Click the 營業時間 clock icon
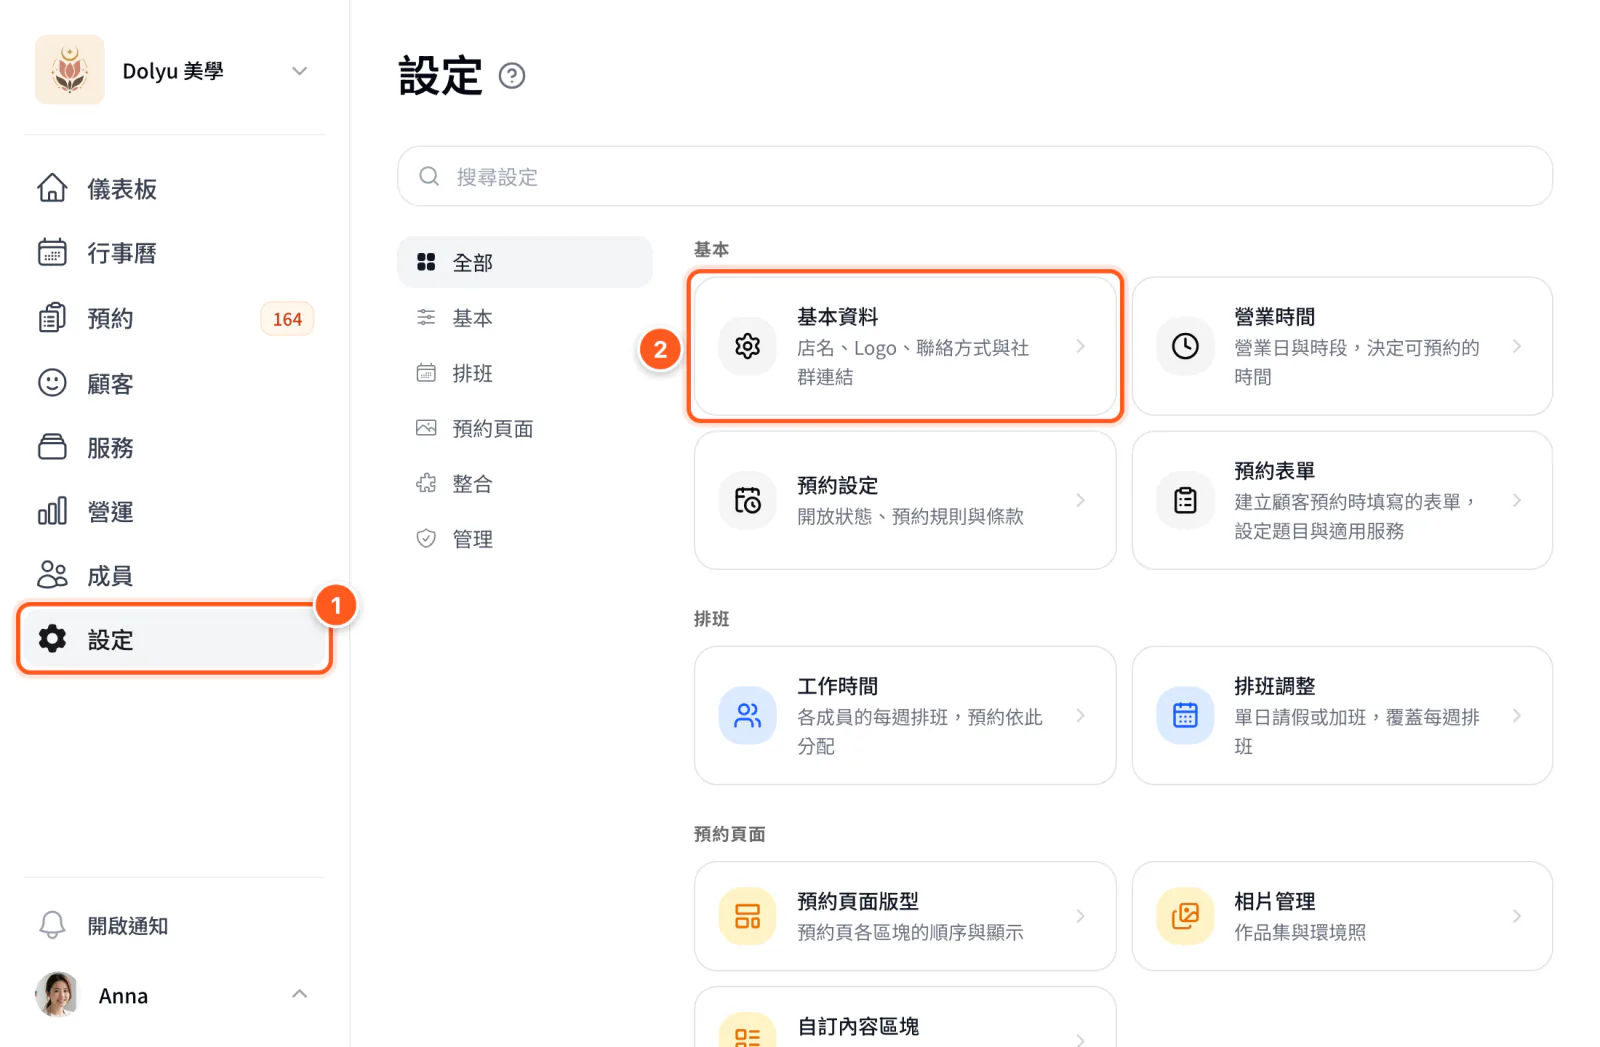1600x1047 pixels. 1185,346
